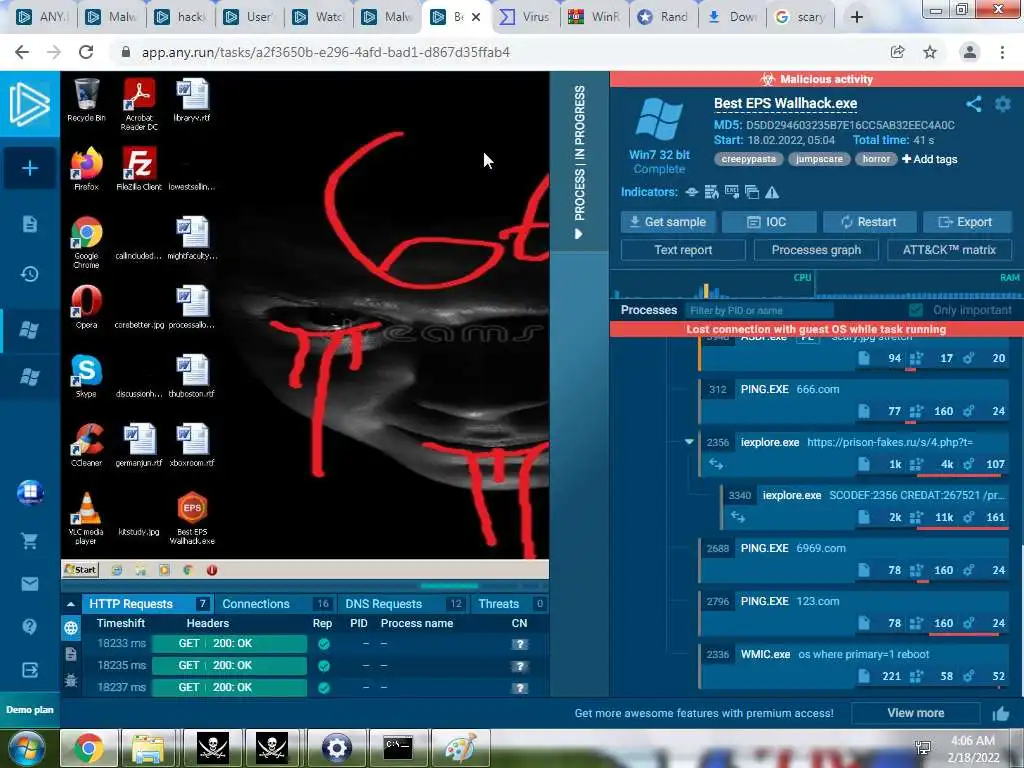
Task: Switch to DNS Requests tab
Action: pos(403,604)
